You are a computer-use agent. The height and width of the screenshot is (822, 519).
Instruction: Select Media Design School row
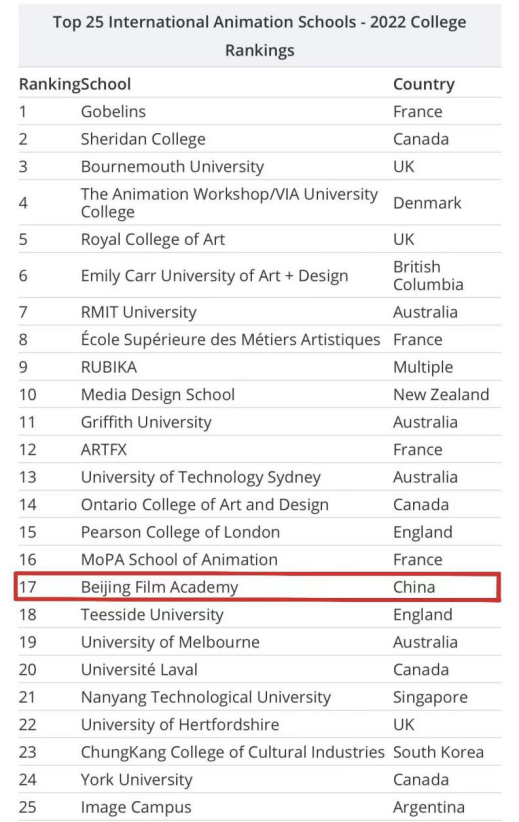pyautogui.click(x=260, y=395)
